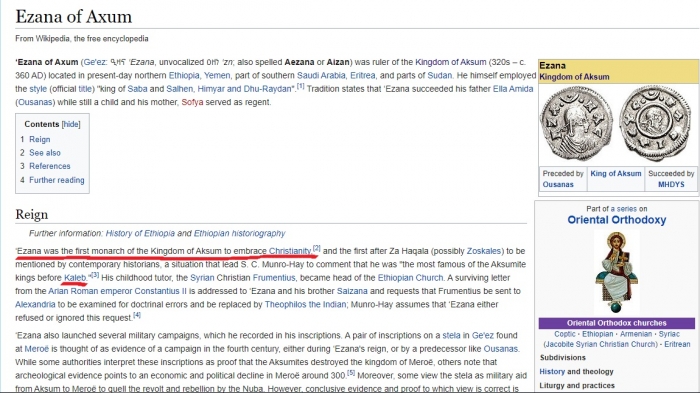This screenshot has height=393, width=700.
Task: Click the red Sofya link
Action: (x=192, y=102)
